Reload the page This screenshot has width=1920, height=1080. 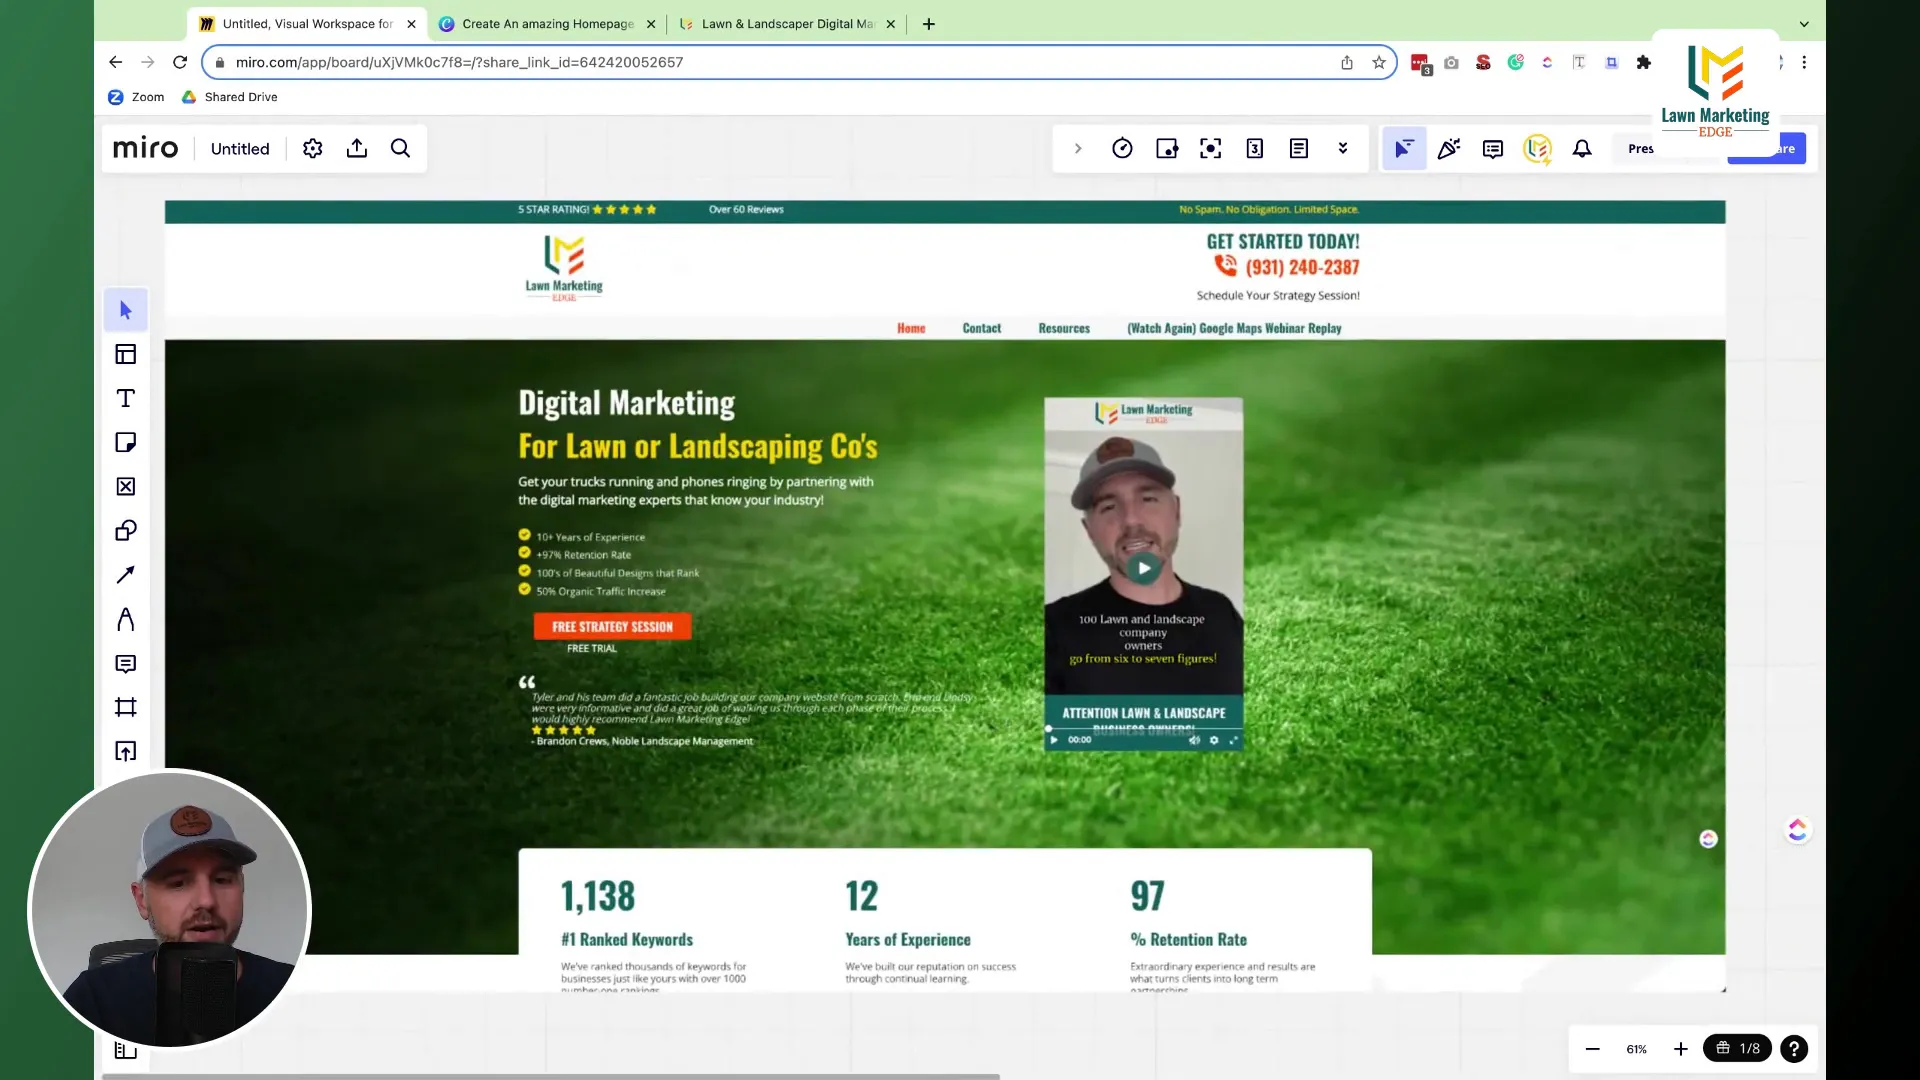180,62
